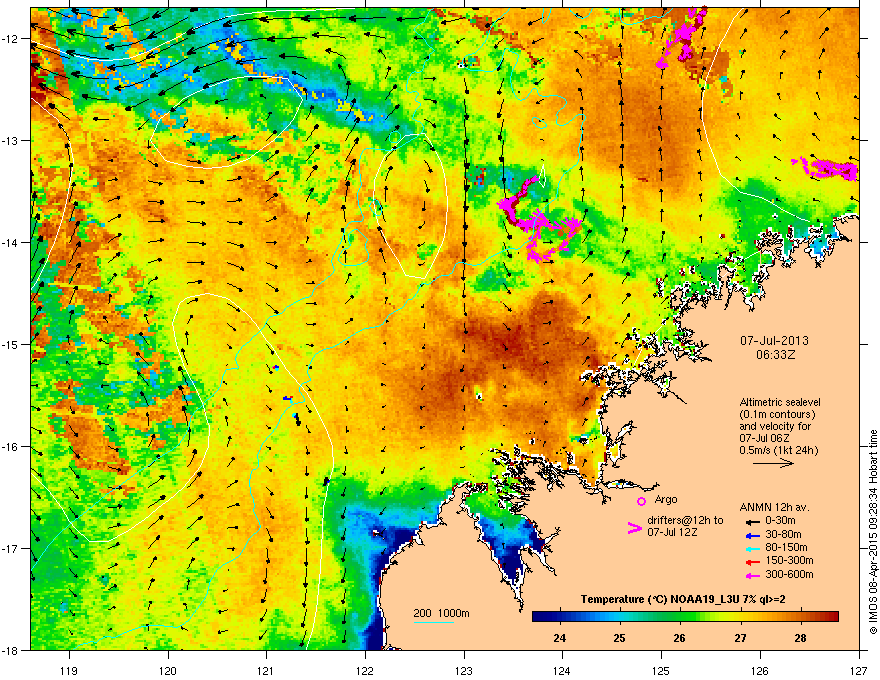This screenshot has width=880, height=680.
Task: Click the latitude axis label -18
Action: coord(11,650)
